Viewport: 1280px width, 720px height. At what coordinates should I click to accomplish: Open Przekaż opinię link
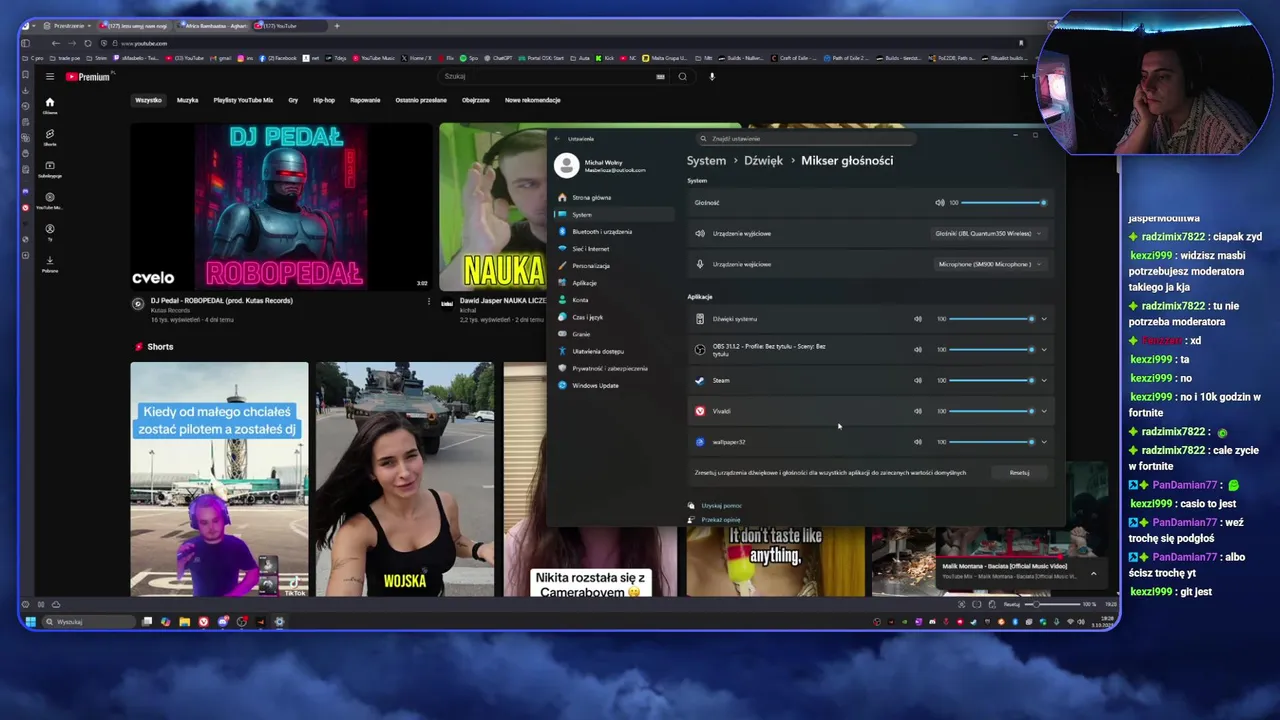(721, 520)
